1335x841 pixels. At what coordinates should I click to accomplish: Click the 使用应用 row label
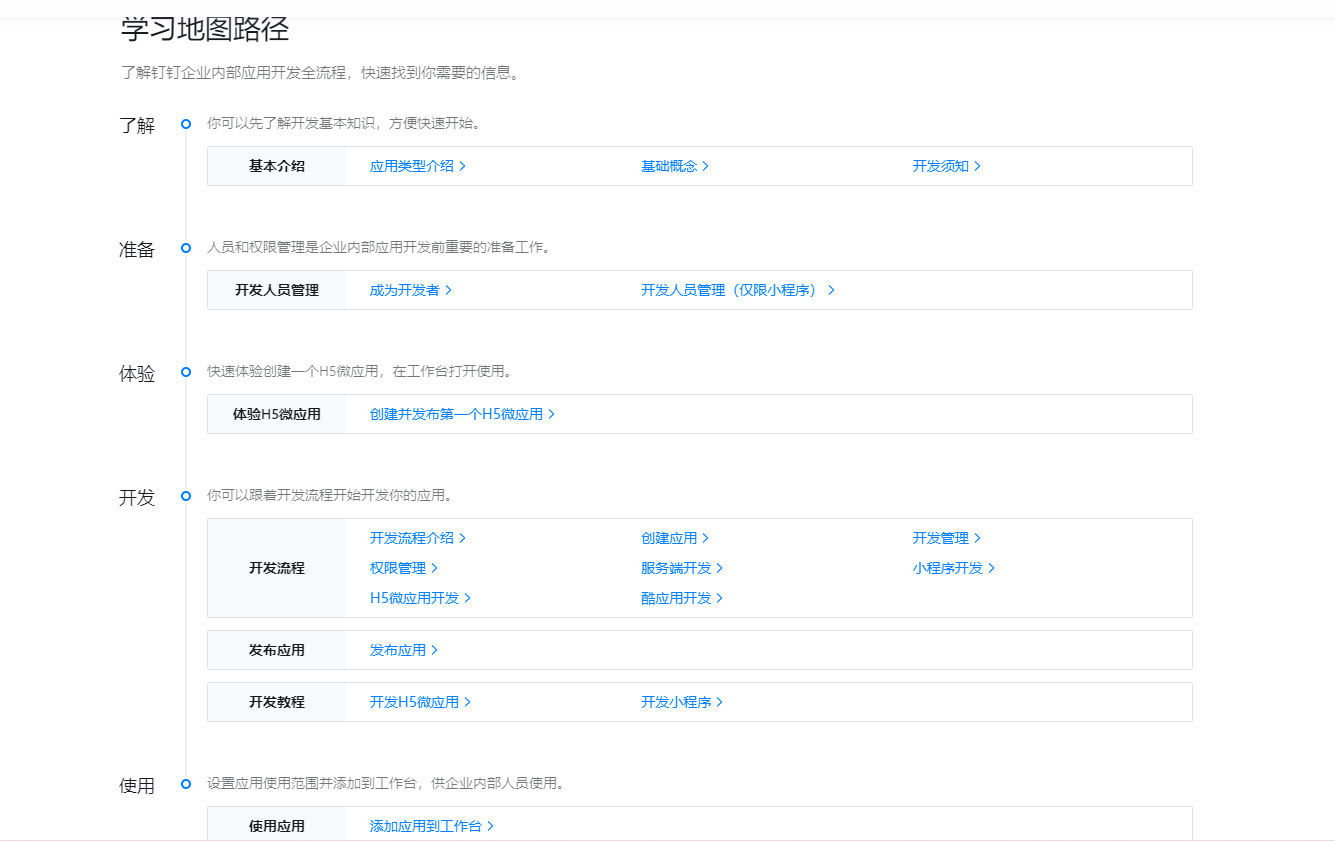[277, 826]
